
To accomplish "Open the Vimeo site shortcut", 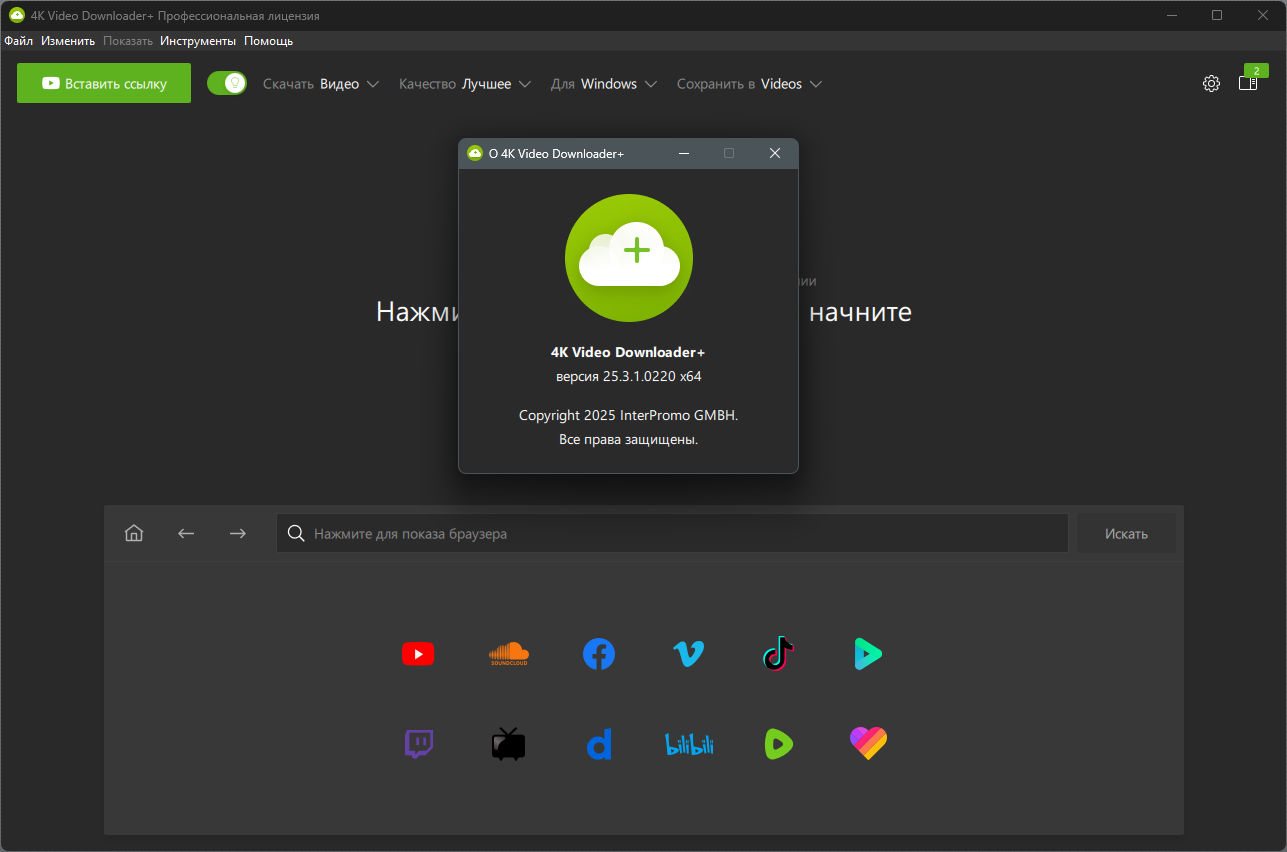I will pos(688,655).
